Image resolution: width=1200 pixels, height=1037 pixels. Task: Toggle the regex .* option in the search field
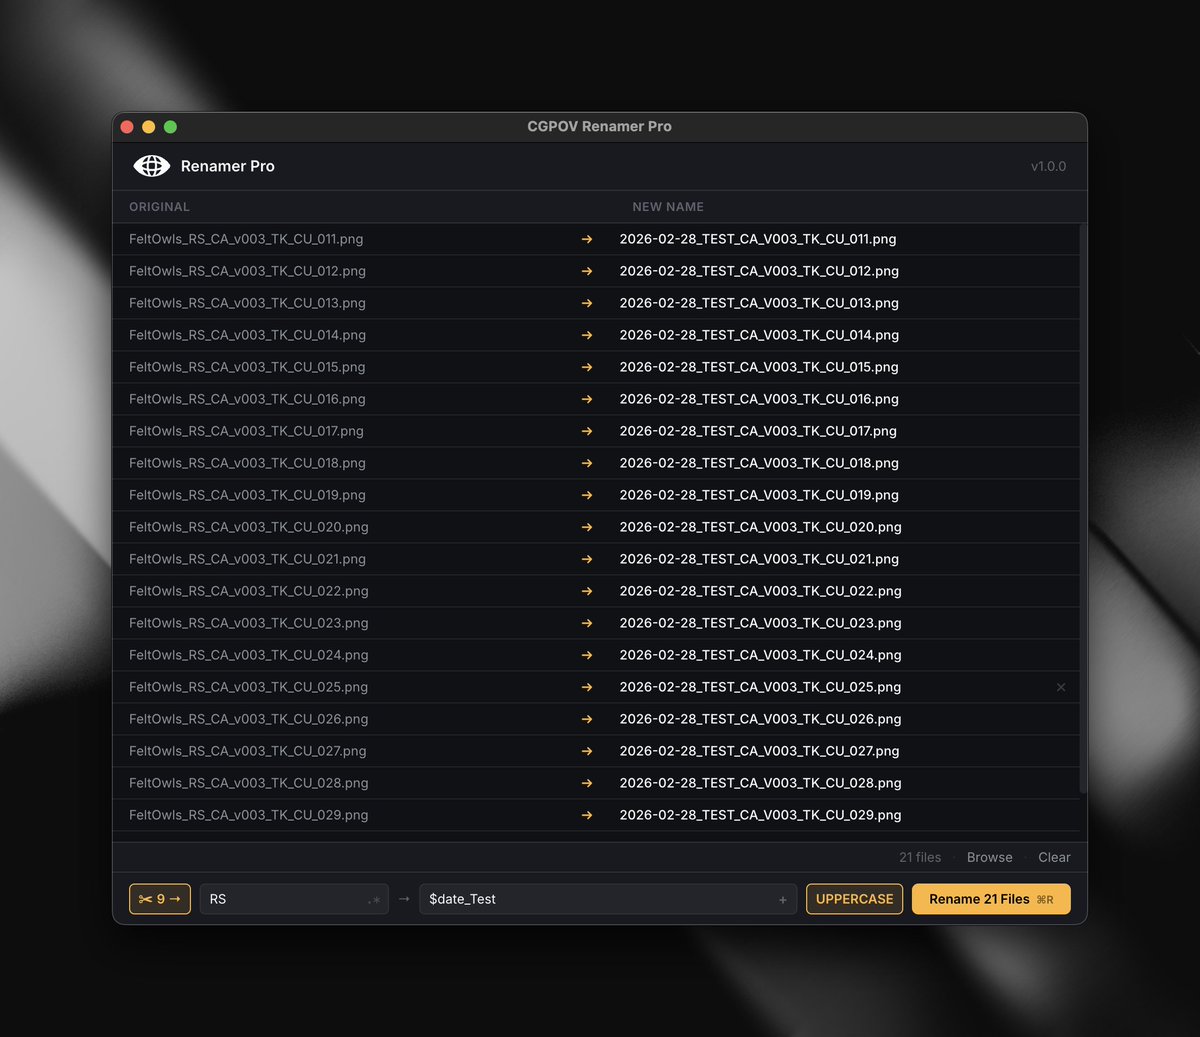tap(375, 900)
